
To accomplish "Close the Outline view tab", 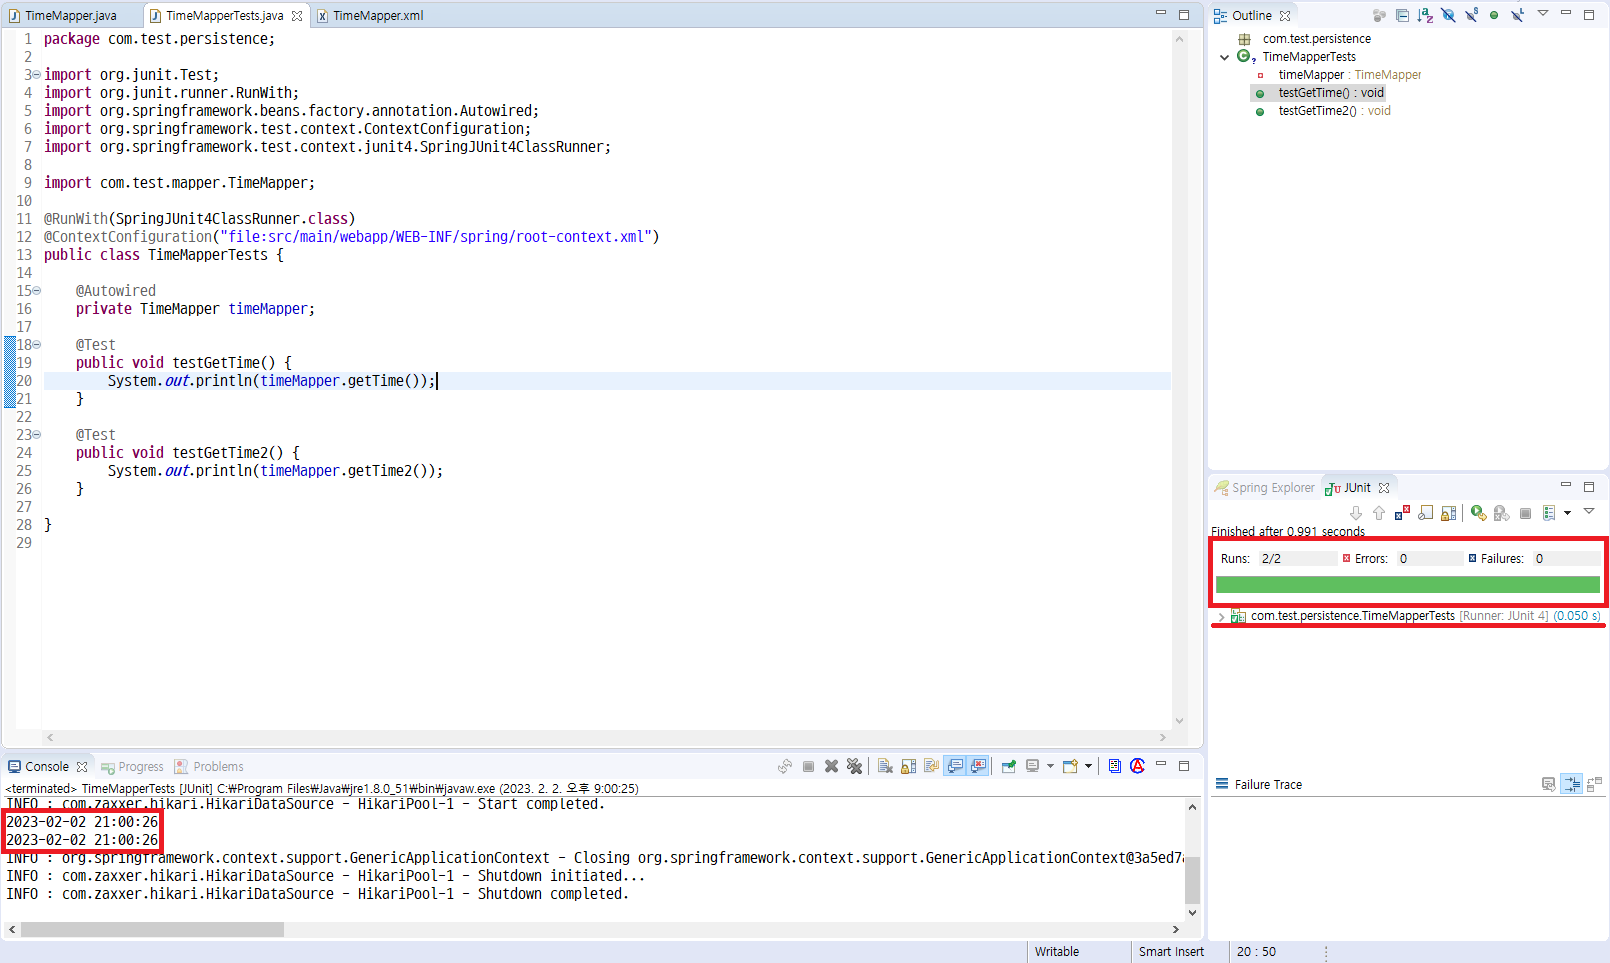I will click(x=1285, y=15).
